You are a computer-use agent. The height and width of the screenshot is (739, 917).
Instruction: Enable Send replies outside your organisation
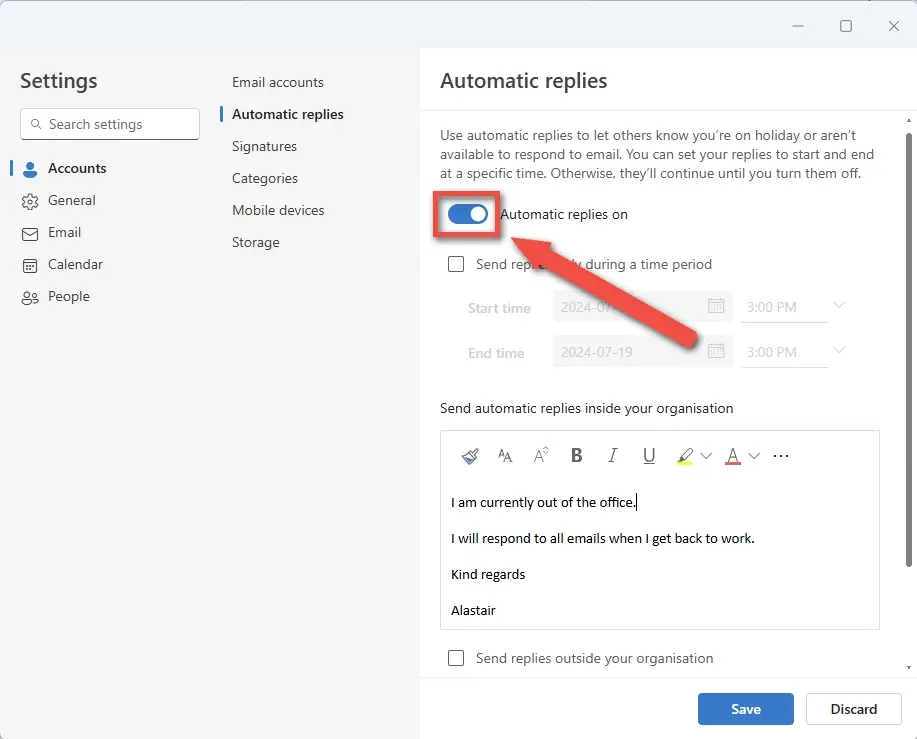tap(456, 658)
